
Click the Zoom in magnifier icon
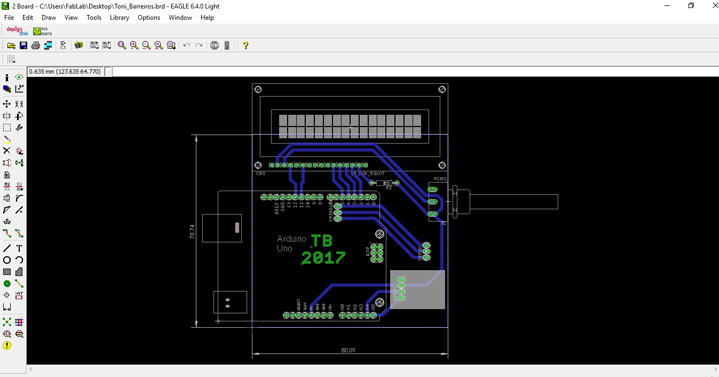pos(134,45)
